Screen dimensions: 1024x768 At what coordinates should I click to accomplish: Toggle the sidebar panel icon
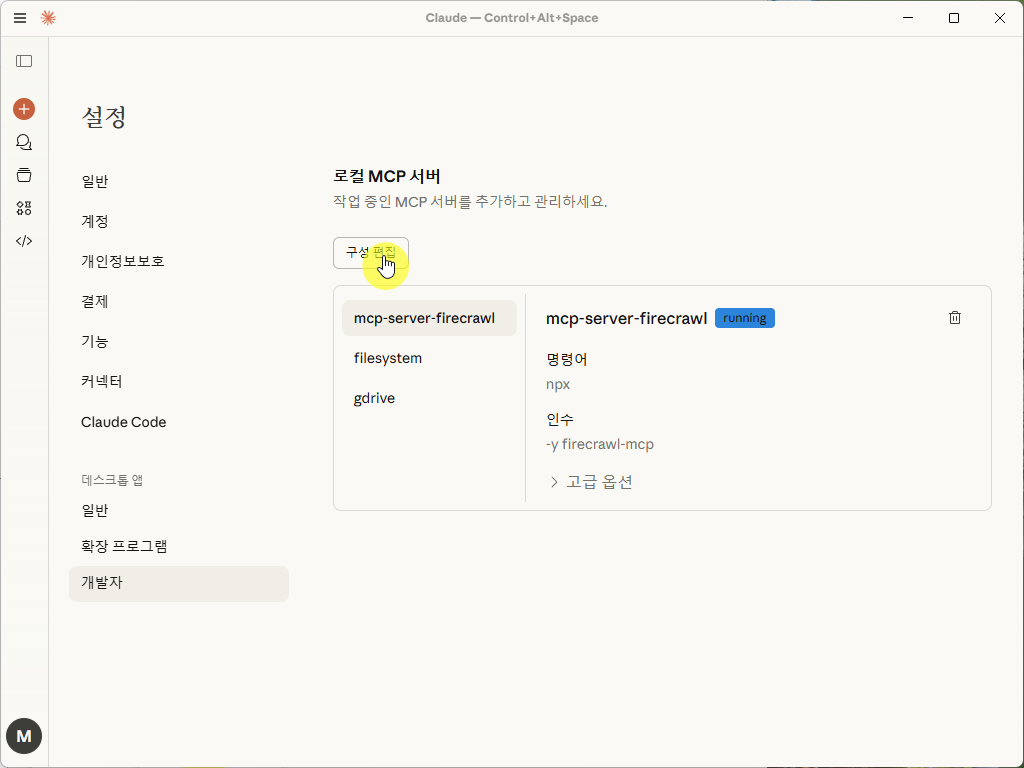pyautogui.click(x=24, y=61)
